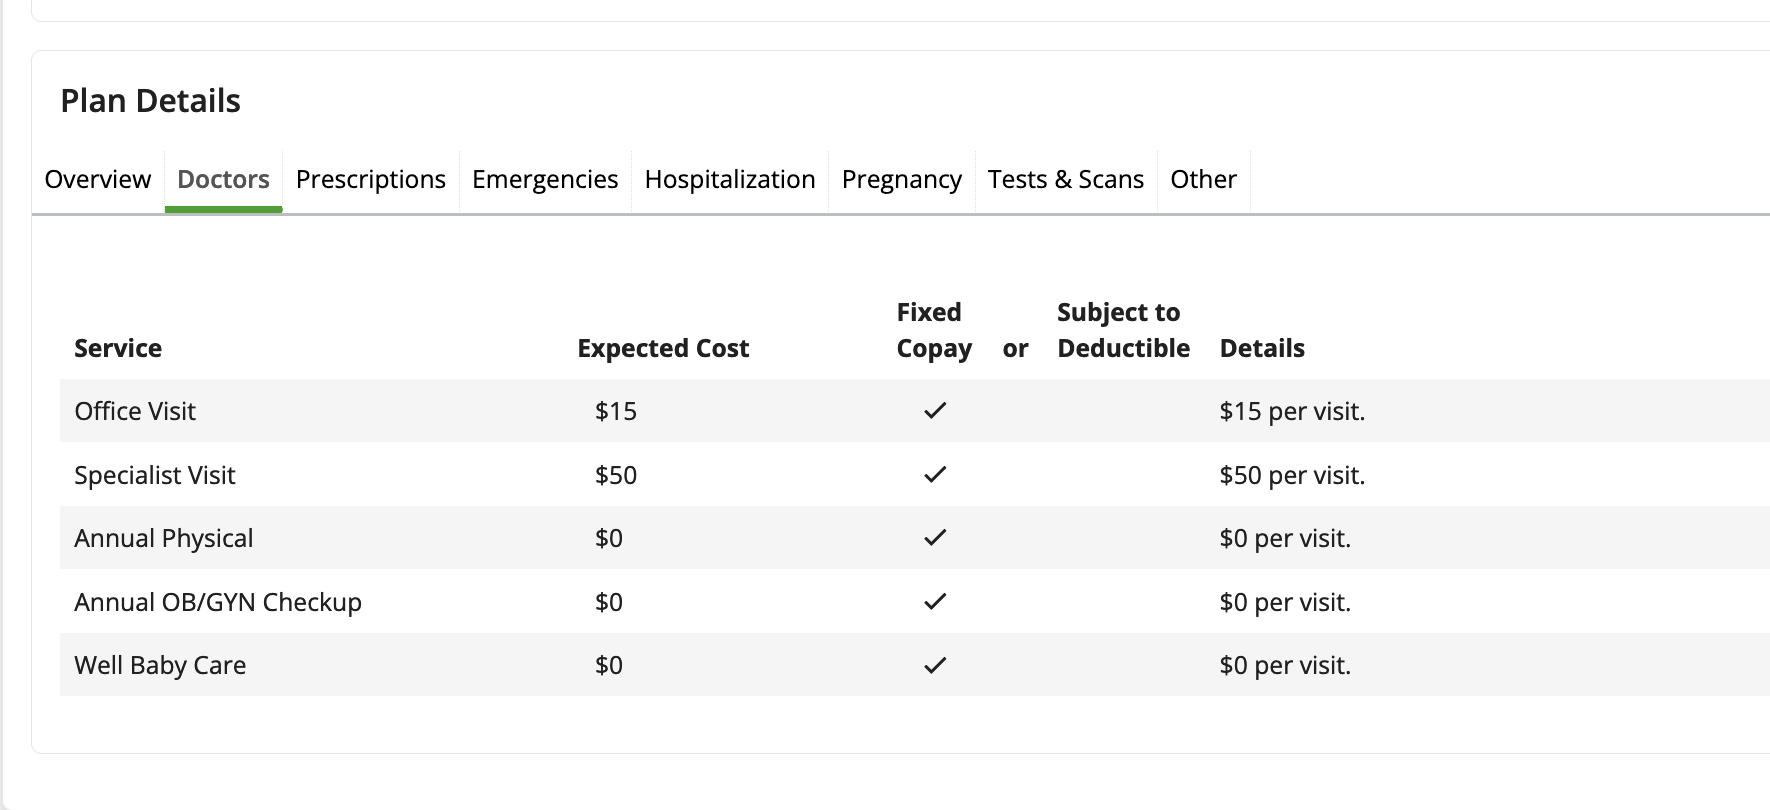Screen dimensions: 1770x810
Task: Open the Emergencies tab
Action: (545, 180)
